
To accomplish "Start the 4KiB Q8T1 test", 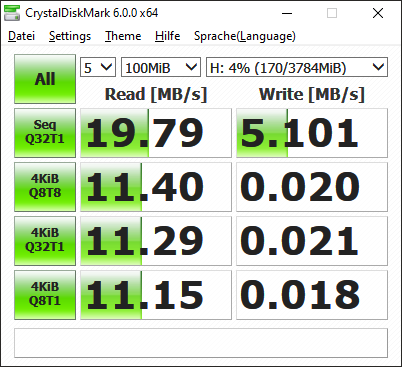I will pyautogui.click(x=45, y=295).
